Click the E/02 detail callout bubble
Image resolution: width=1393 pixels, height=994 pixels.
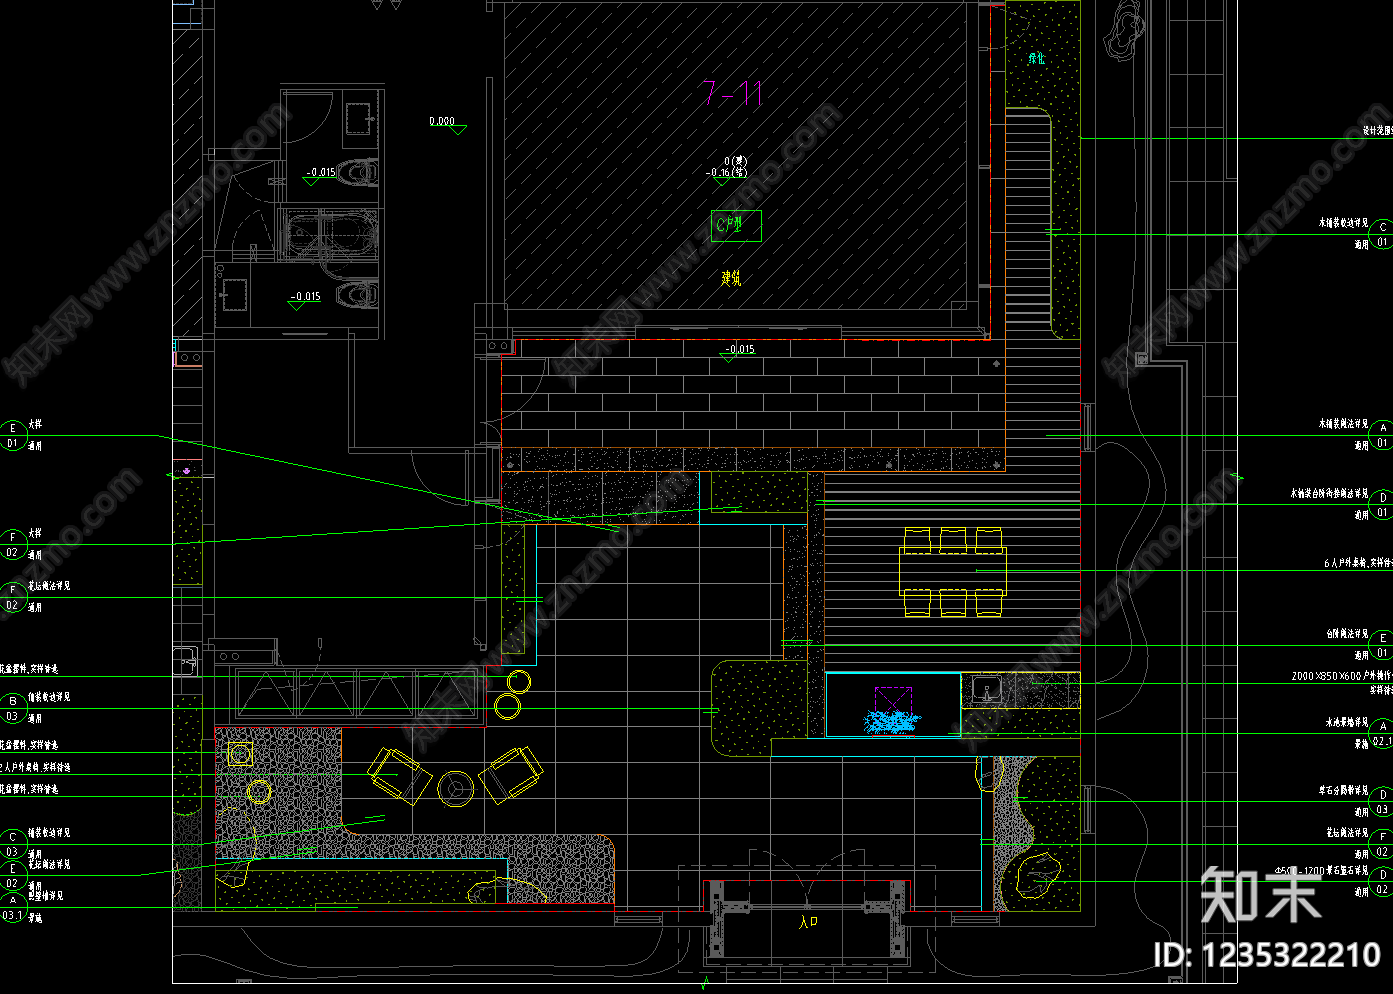point(13,876)
